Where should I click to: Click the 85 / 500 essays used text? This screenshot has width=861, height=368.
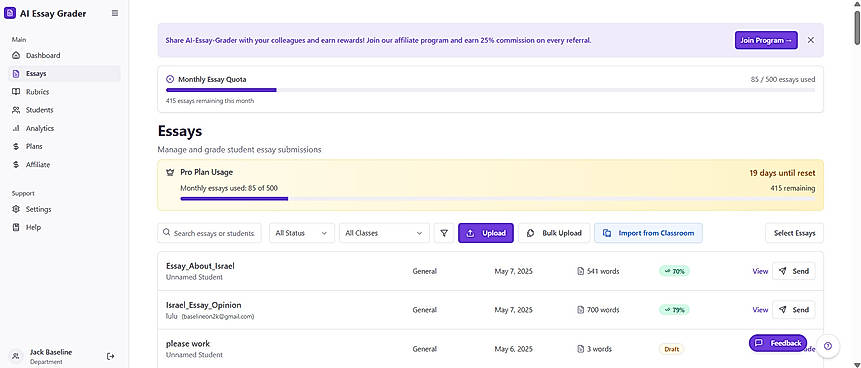coord(783,79)
